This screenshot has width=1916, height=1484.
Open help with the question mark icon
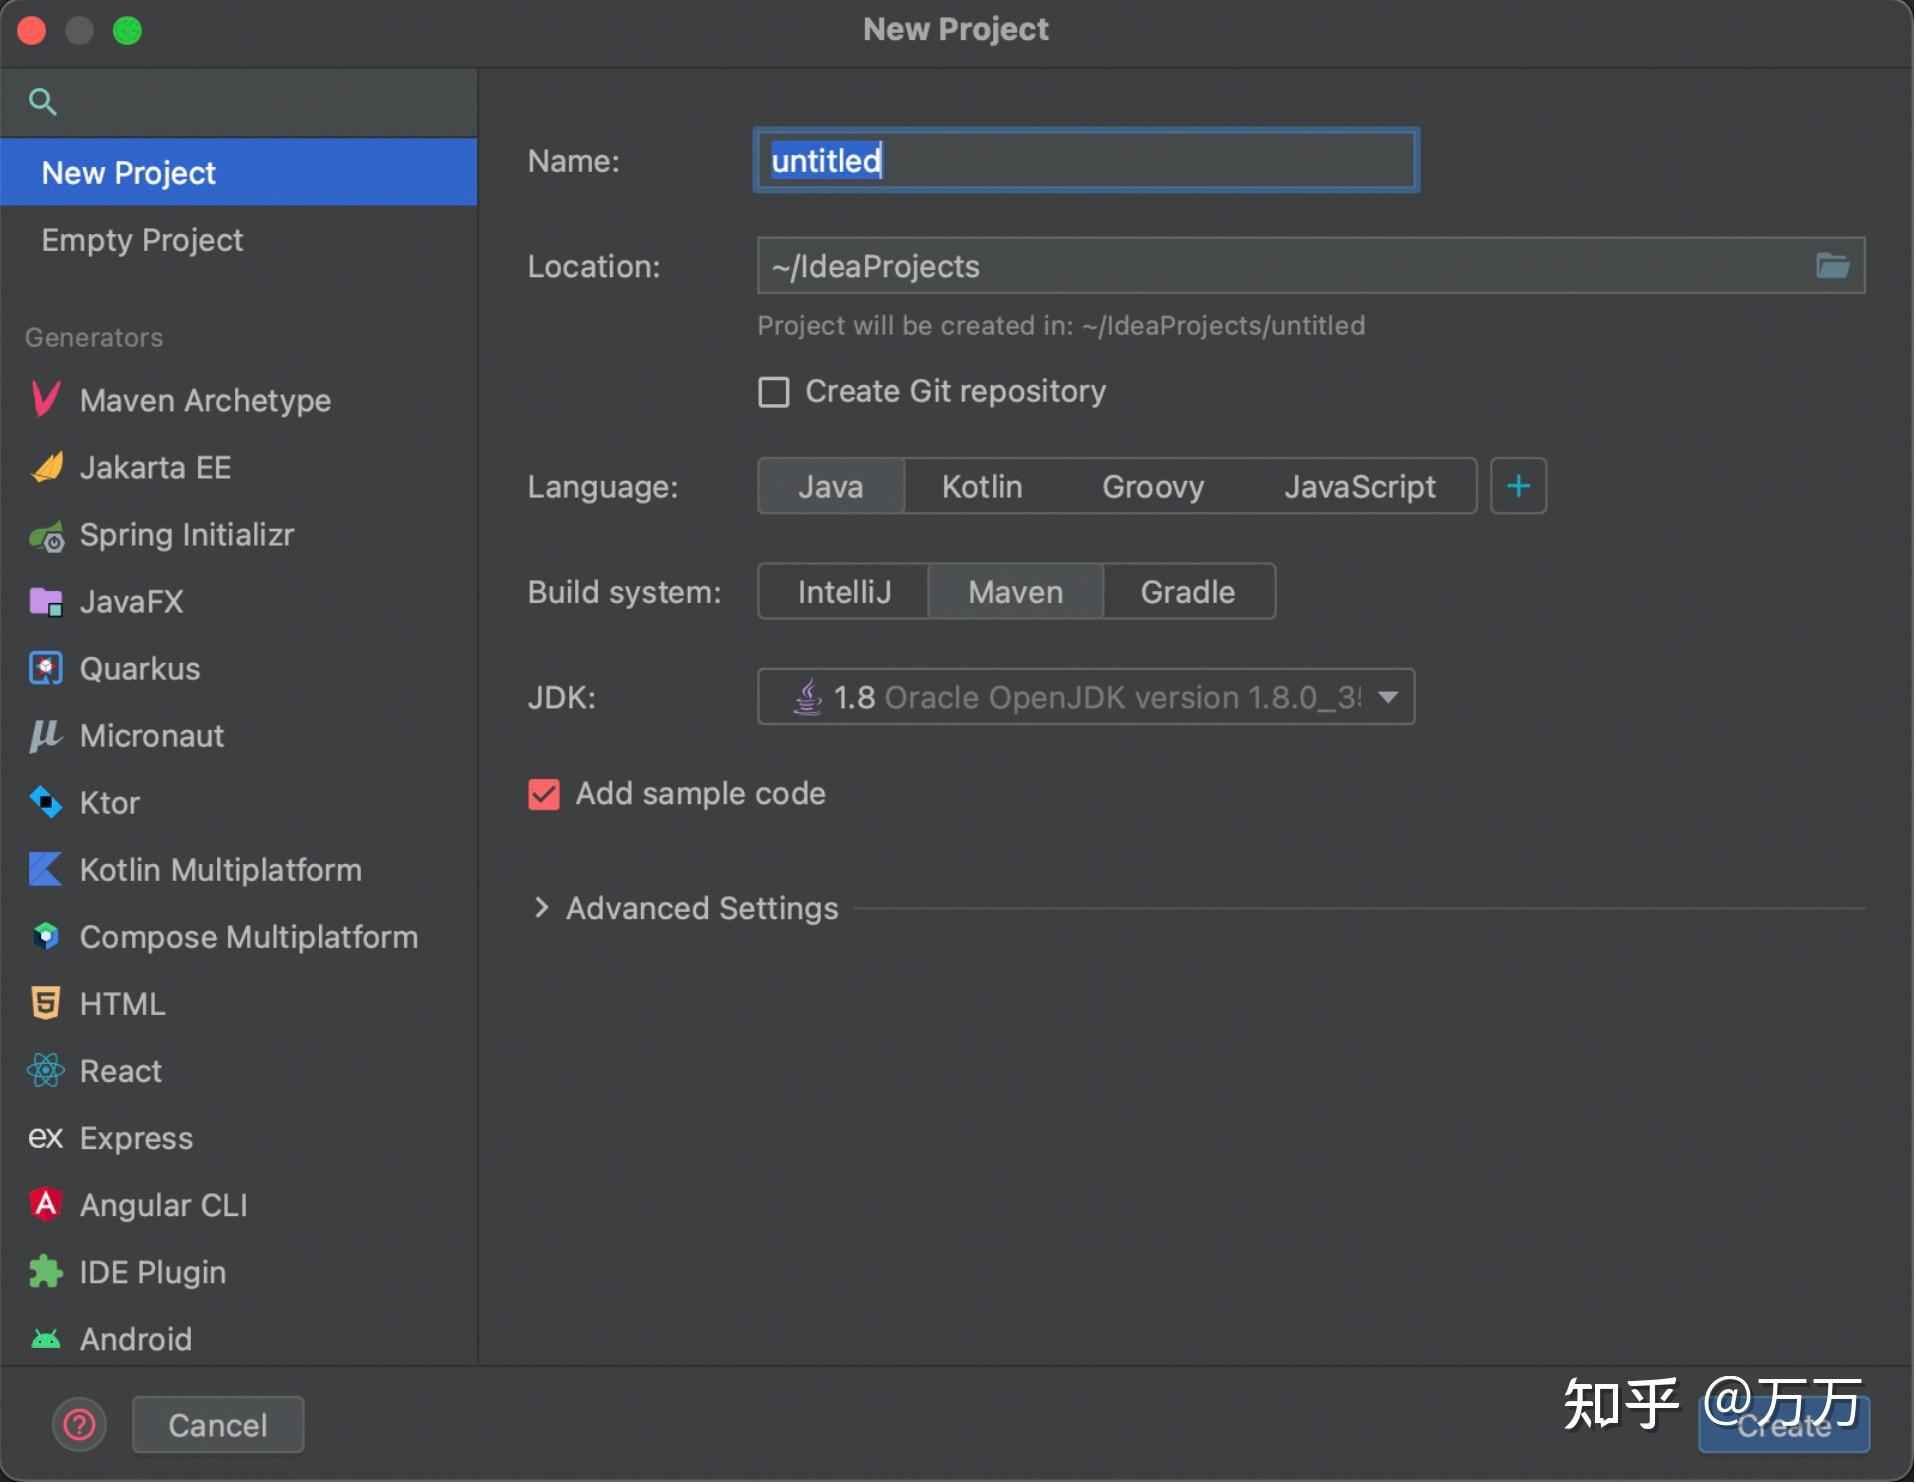[x=80, y=1426]
